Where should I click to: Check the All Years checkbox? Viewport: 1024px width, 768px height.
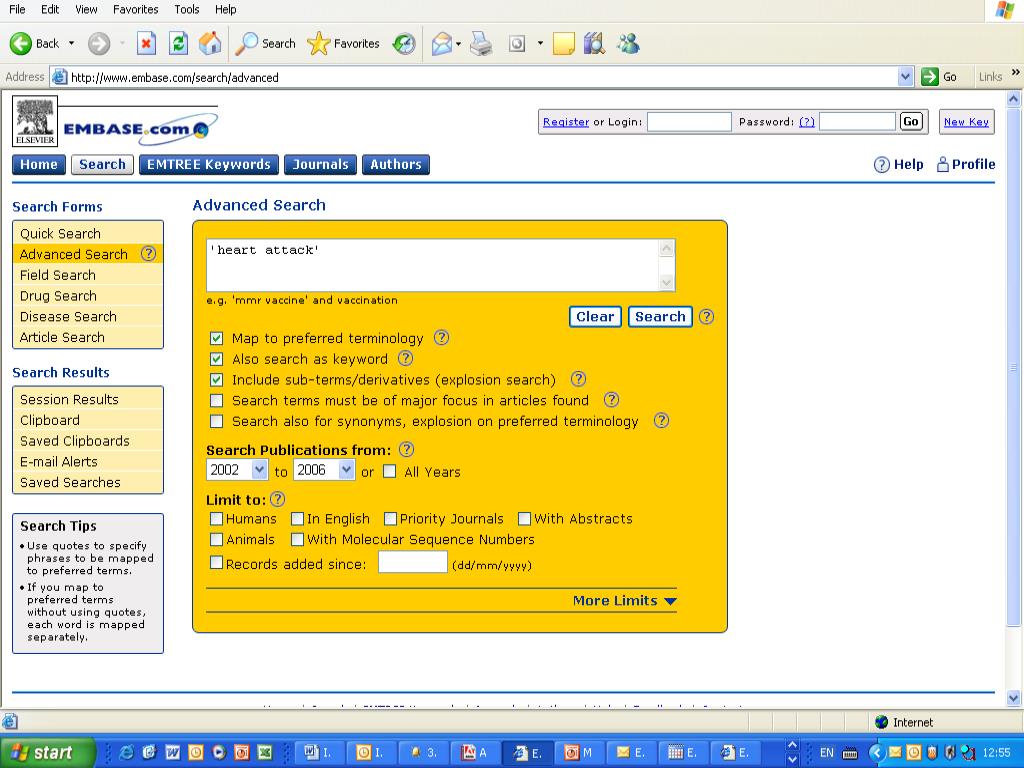coord(390,472)
